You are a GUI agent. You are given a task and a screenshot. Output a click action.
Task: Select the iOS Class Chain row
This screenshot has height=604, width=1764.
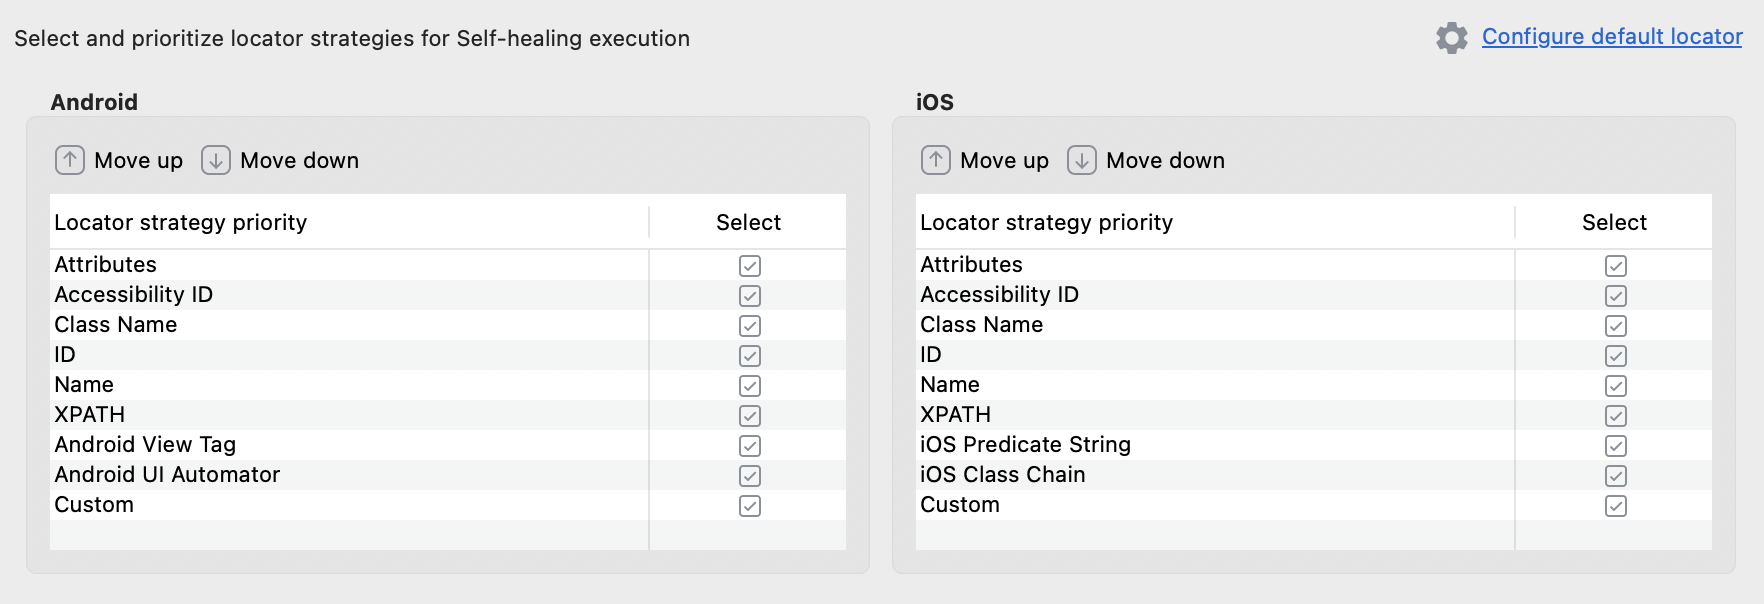[1314, 475]
